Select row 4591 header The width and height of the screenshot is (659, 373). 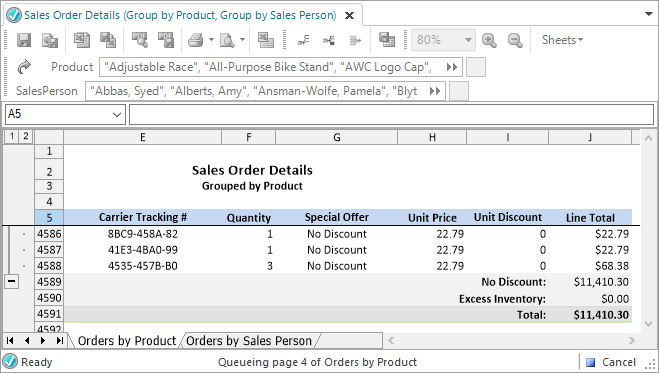pos(49,314)
